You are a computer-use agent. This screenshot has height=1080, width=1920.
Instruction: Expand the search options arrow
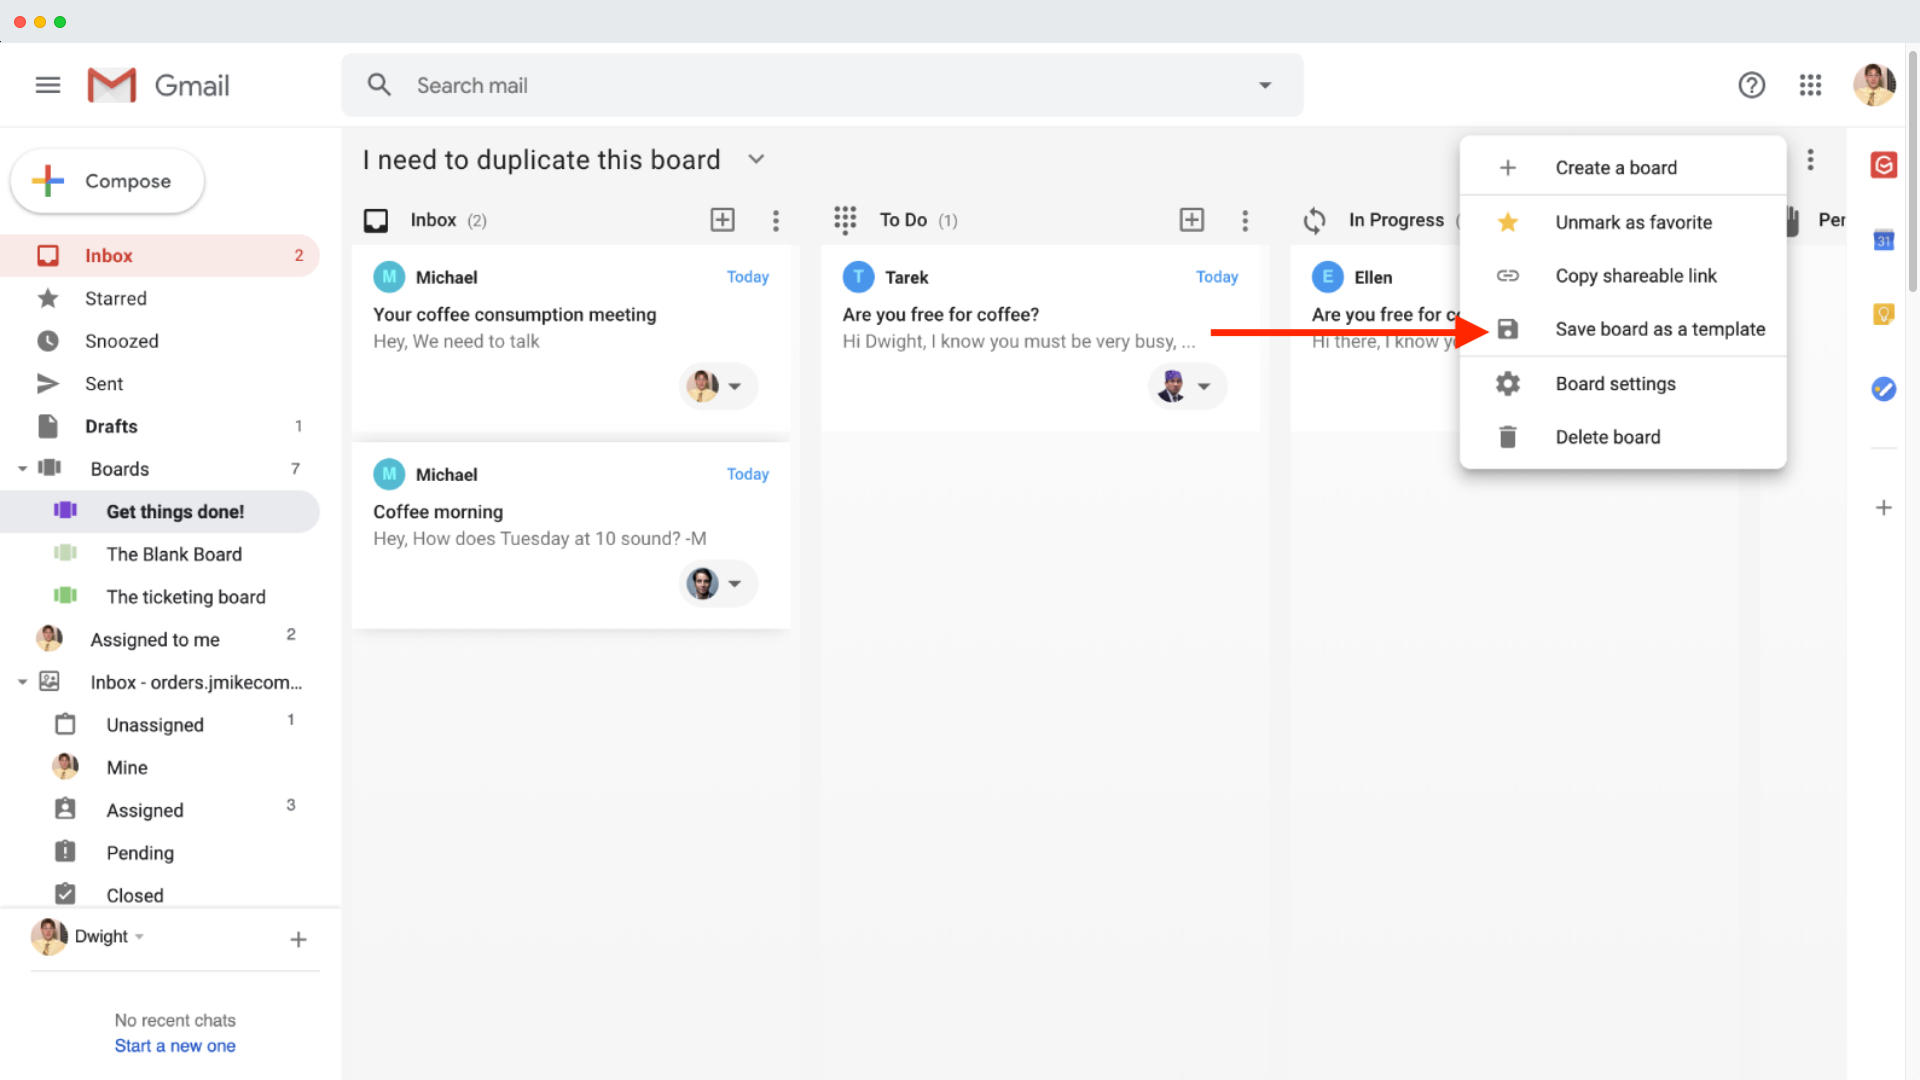pos(1265,85)
